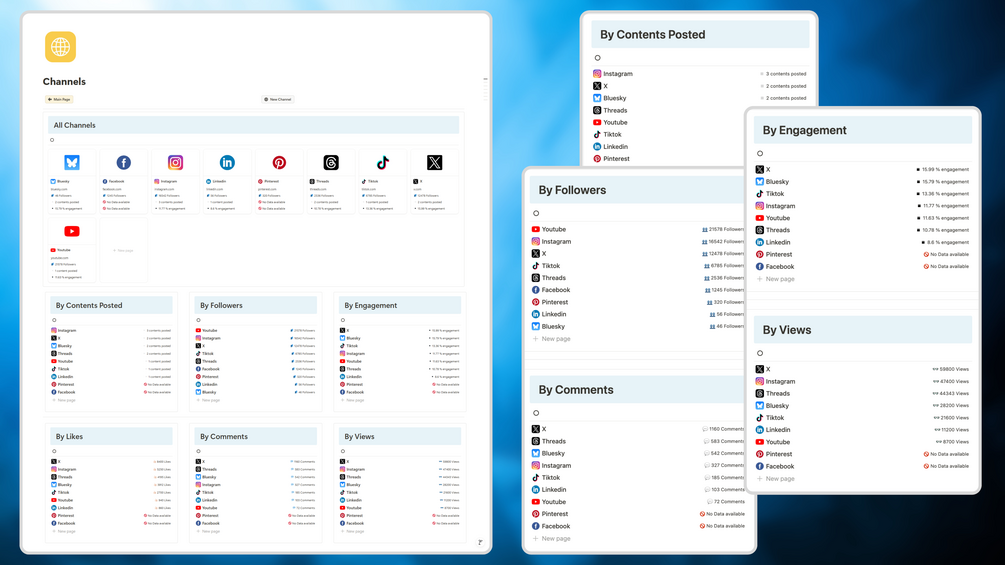The height and width of the screenshot is (565, 1005).
Task: Click Instagram icon in enlarged By Contents Posted list
Action: coord(597,74)
